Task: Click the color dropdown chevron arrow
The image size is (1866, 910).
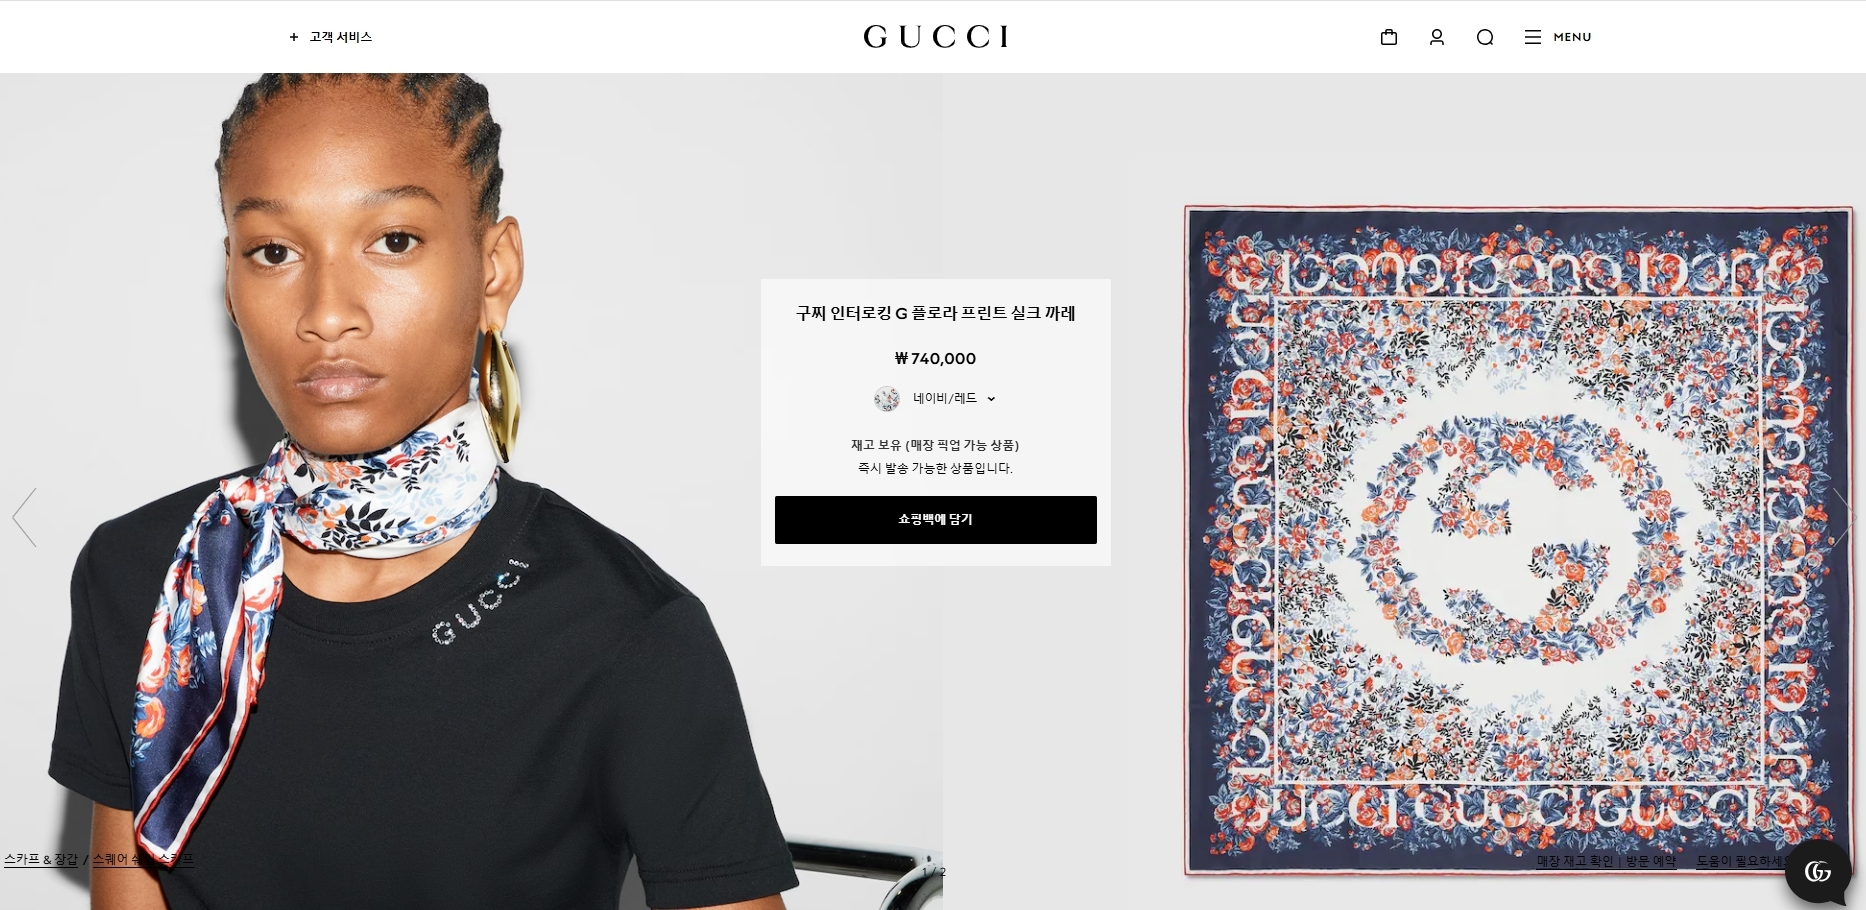Action: tap(991, 399)
